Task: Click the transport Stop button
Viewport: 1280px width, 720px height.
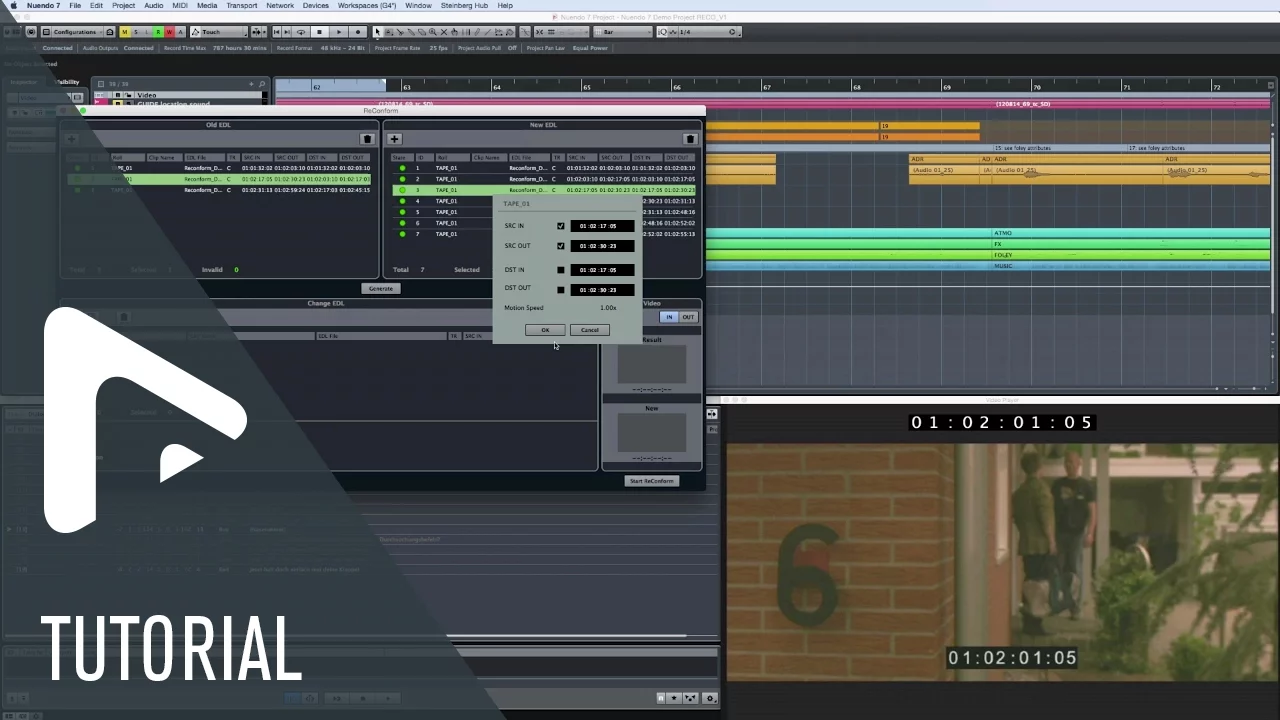Action: (x=319, y=32)
